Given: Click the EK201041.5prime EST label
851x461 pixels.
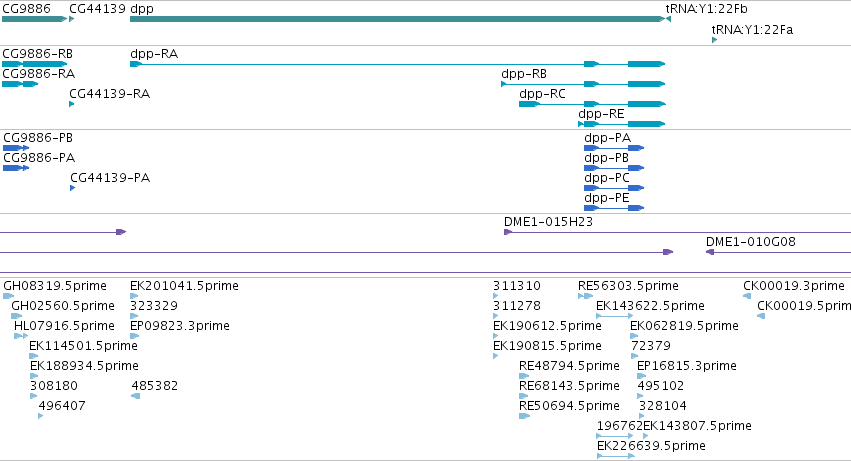Looking at the screenshot, I should [185, 286].
